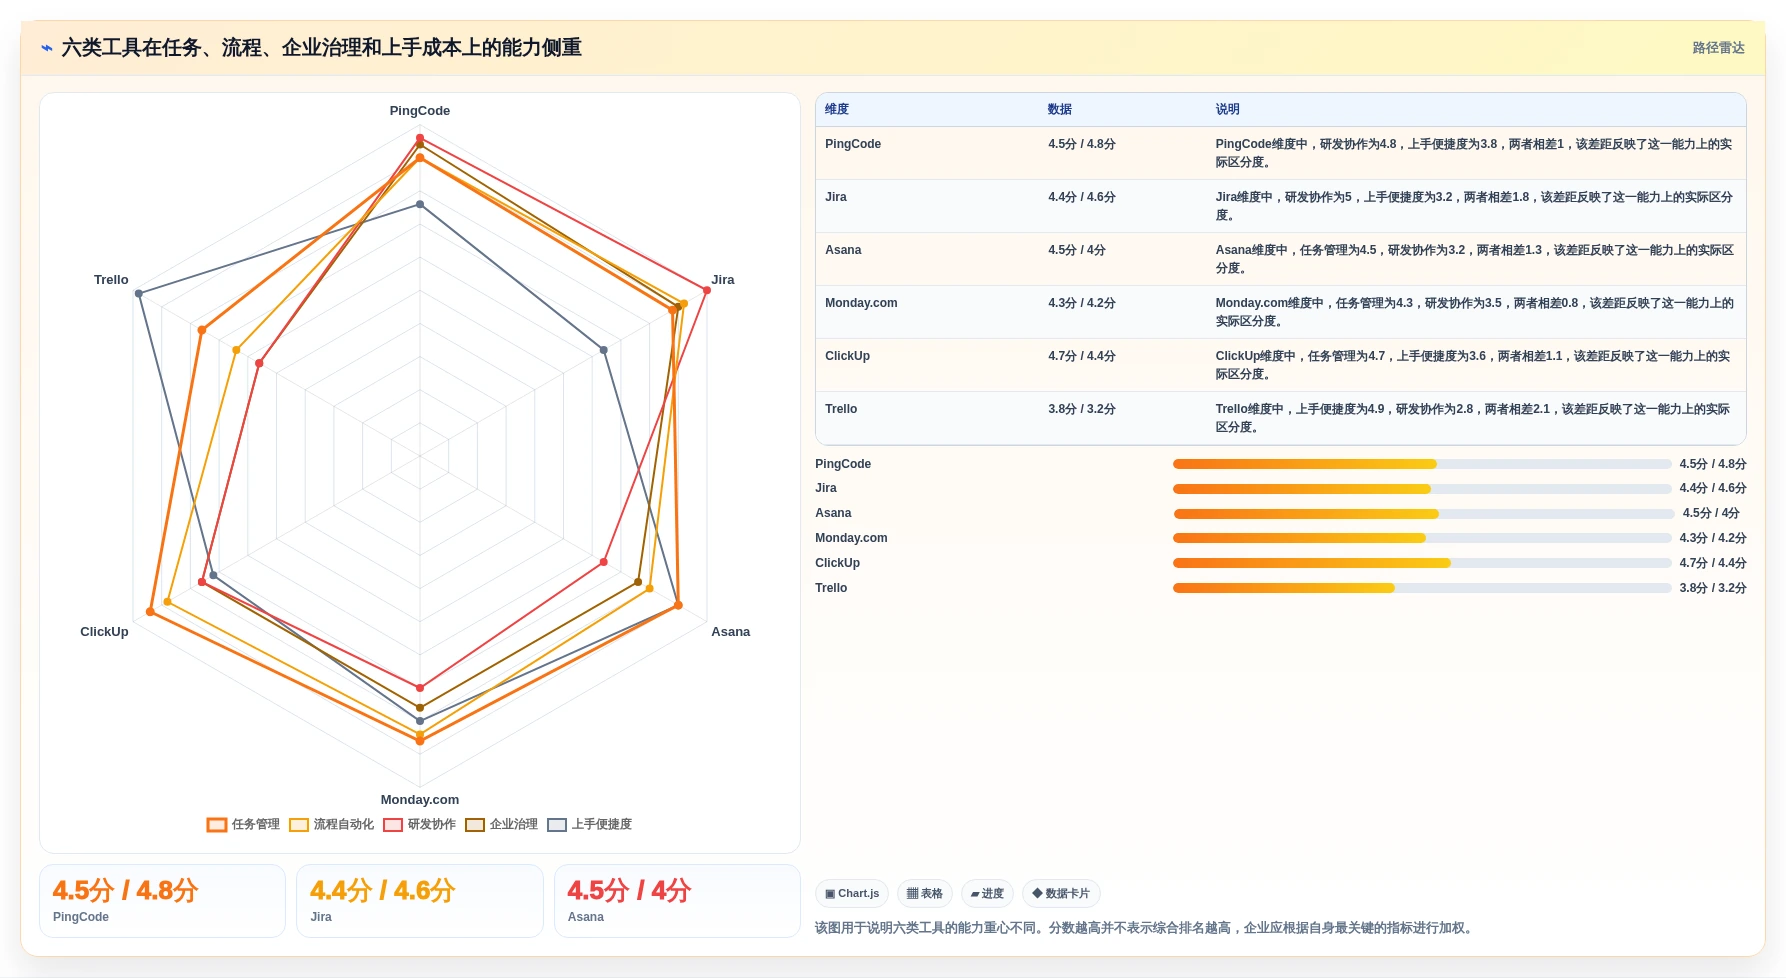Select the Trello table row name

(841, 409)
